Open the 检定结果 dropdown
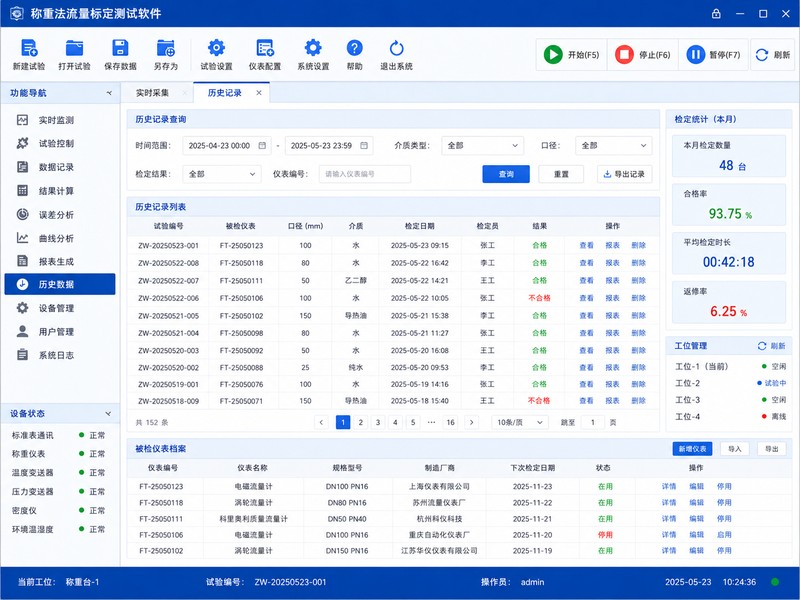The height and width of the screenshot is (600, 800). [222, 174]
